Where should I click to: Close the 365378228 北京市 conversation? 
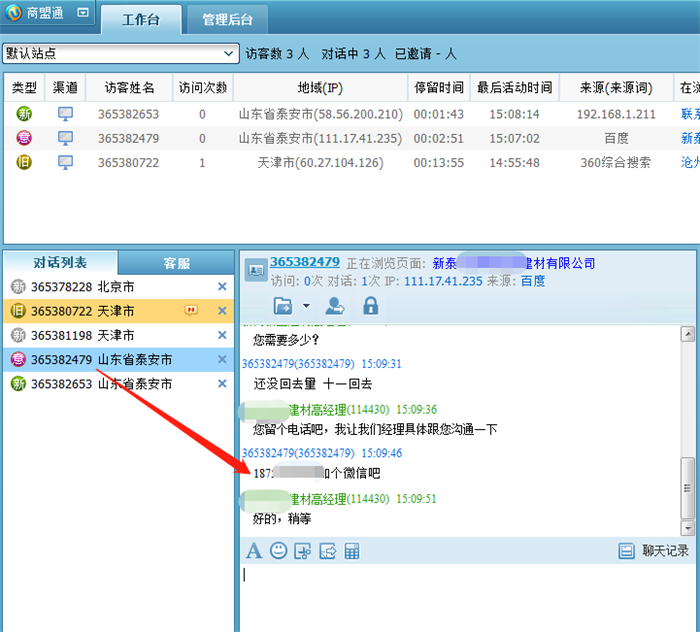coord(222,287)
